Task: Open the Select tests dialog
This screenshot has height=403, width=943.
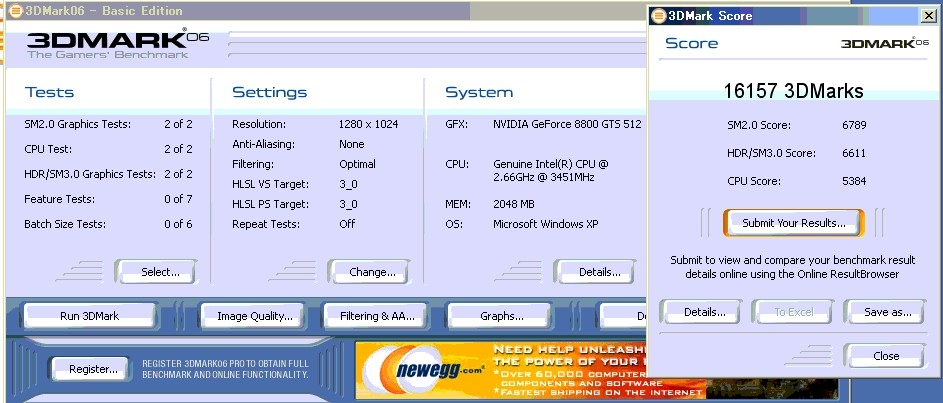Action: click(x=156, y=272)
